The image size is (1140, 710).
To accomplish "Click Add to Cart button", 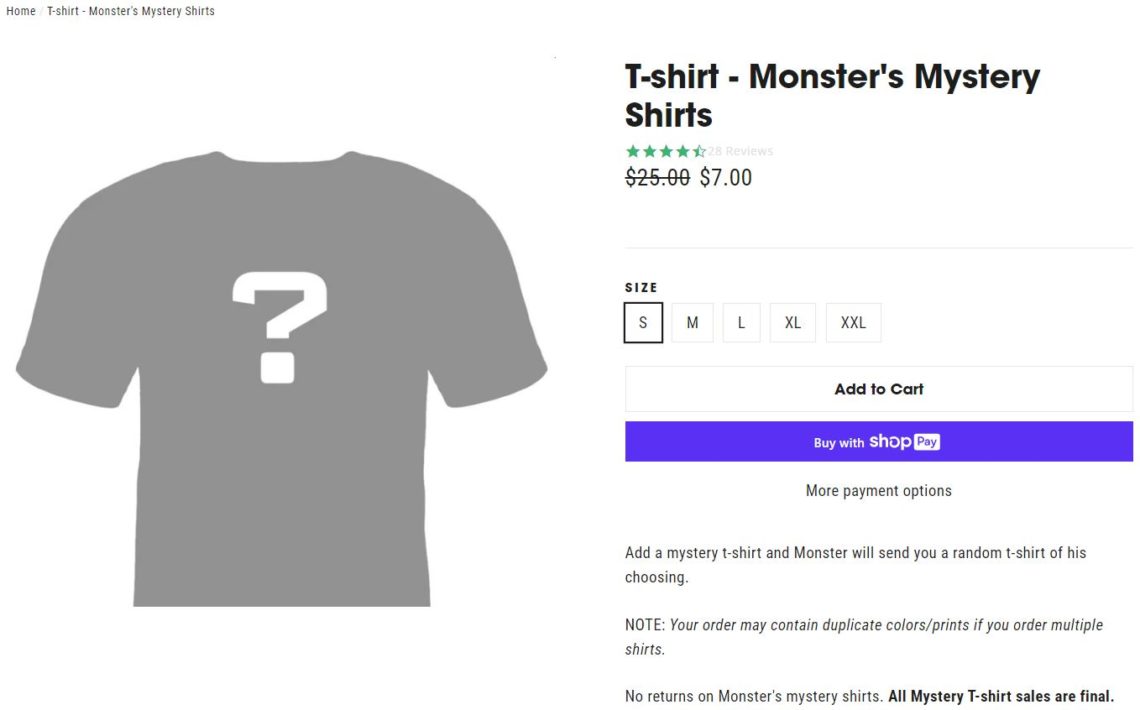I will pos(878,389).
